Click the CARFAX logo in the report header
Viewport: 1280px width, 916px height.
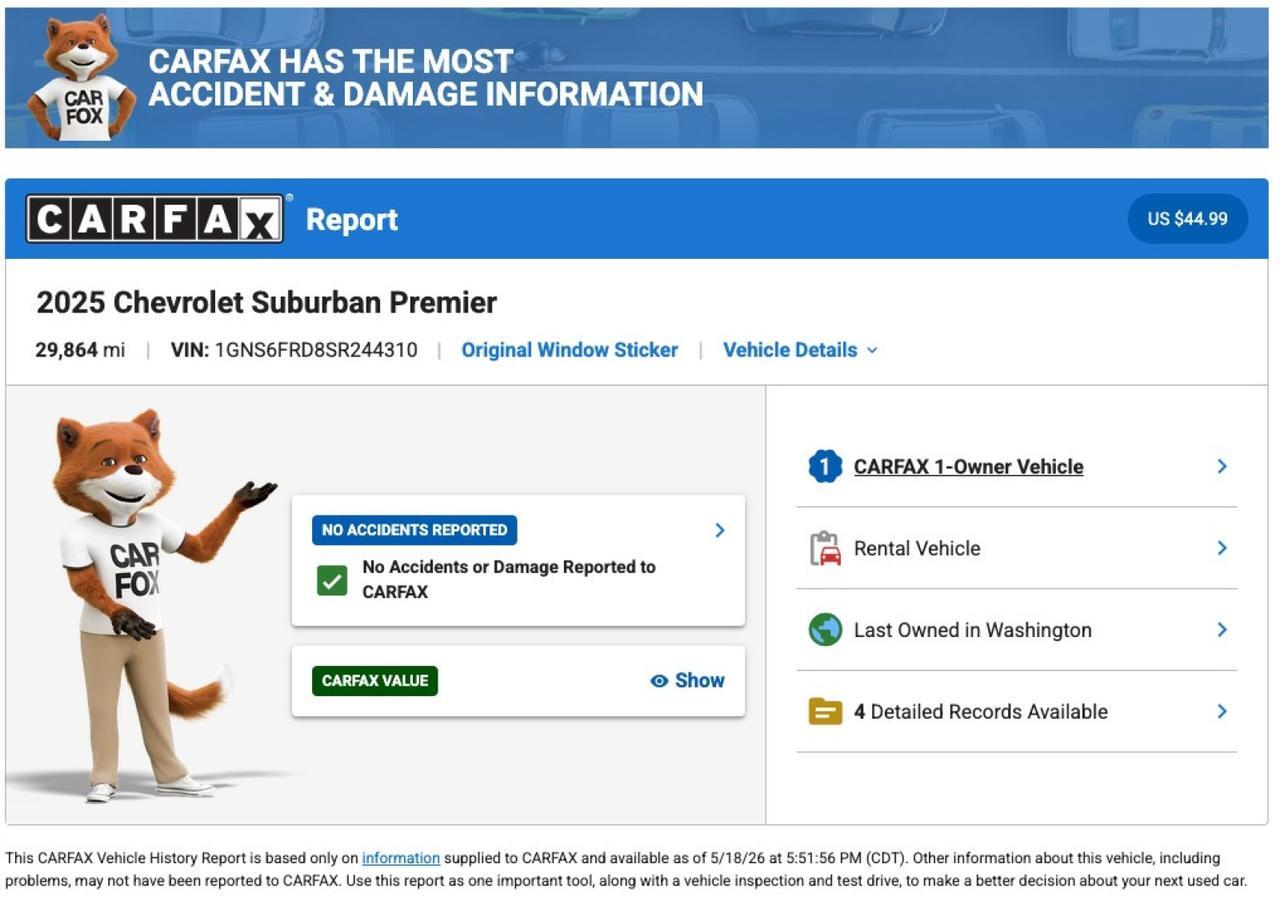155,219
